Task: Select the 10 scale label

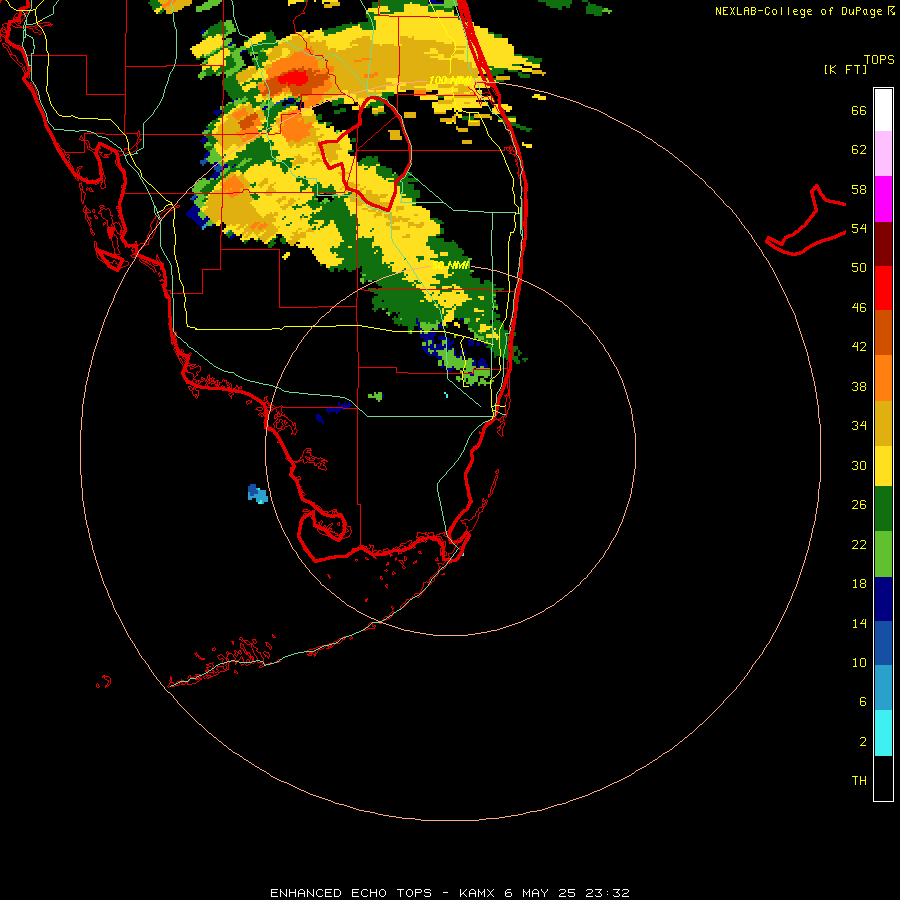Action: coord(859,662)
